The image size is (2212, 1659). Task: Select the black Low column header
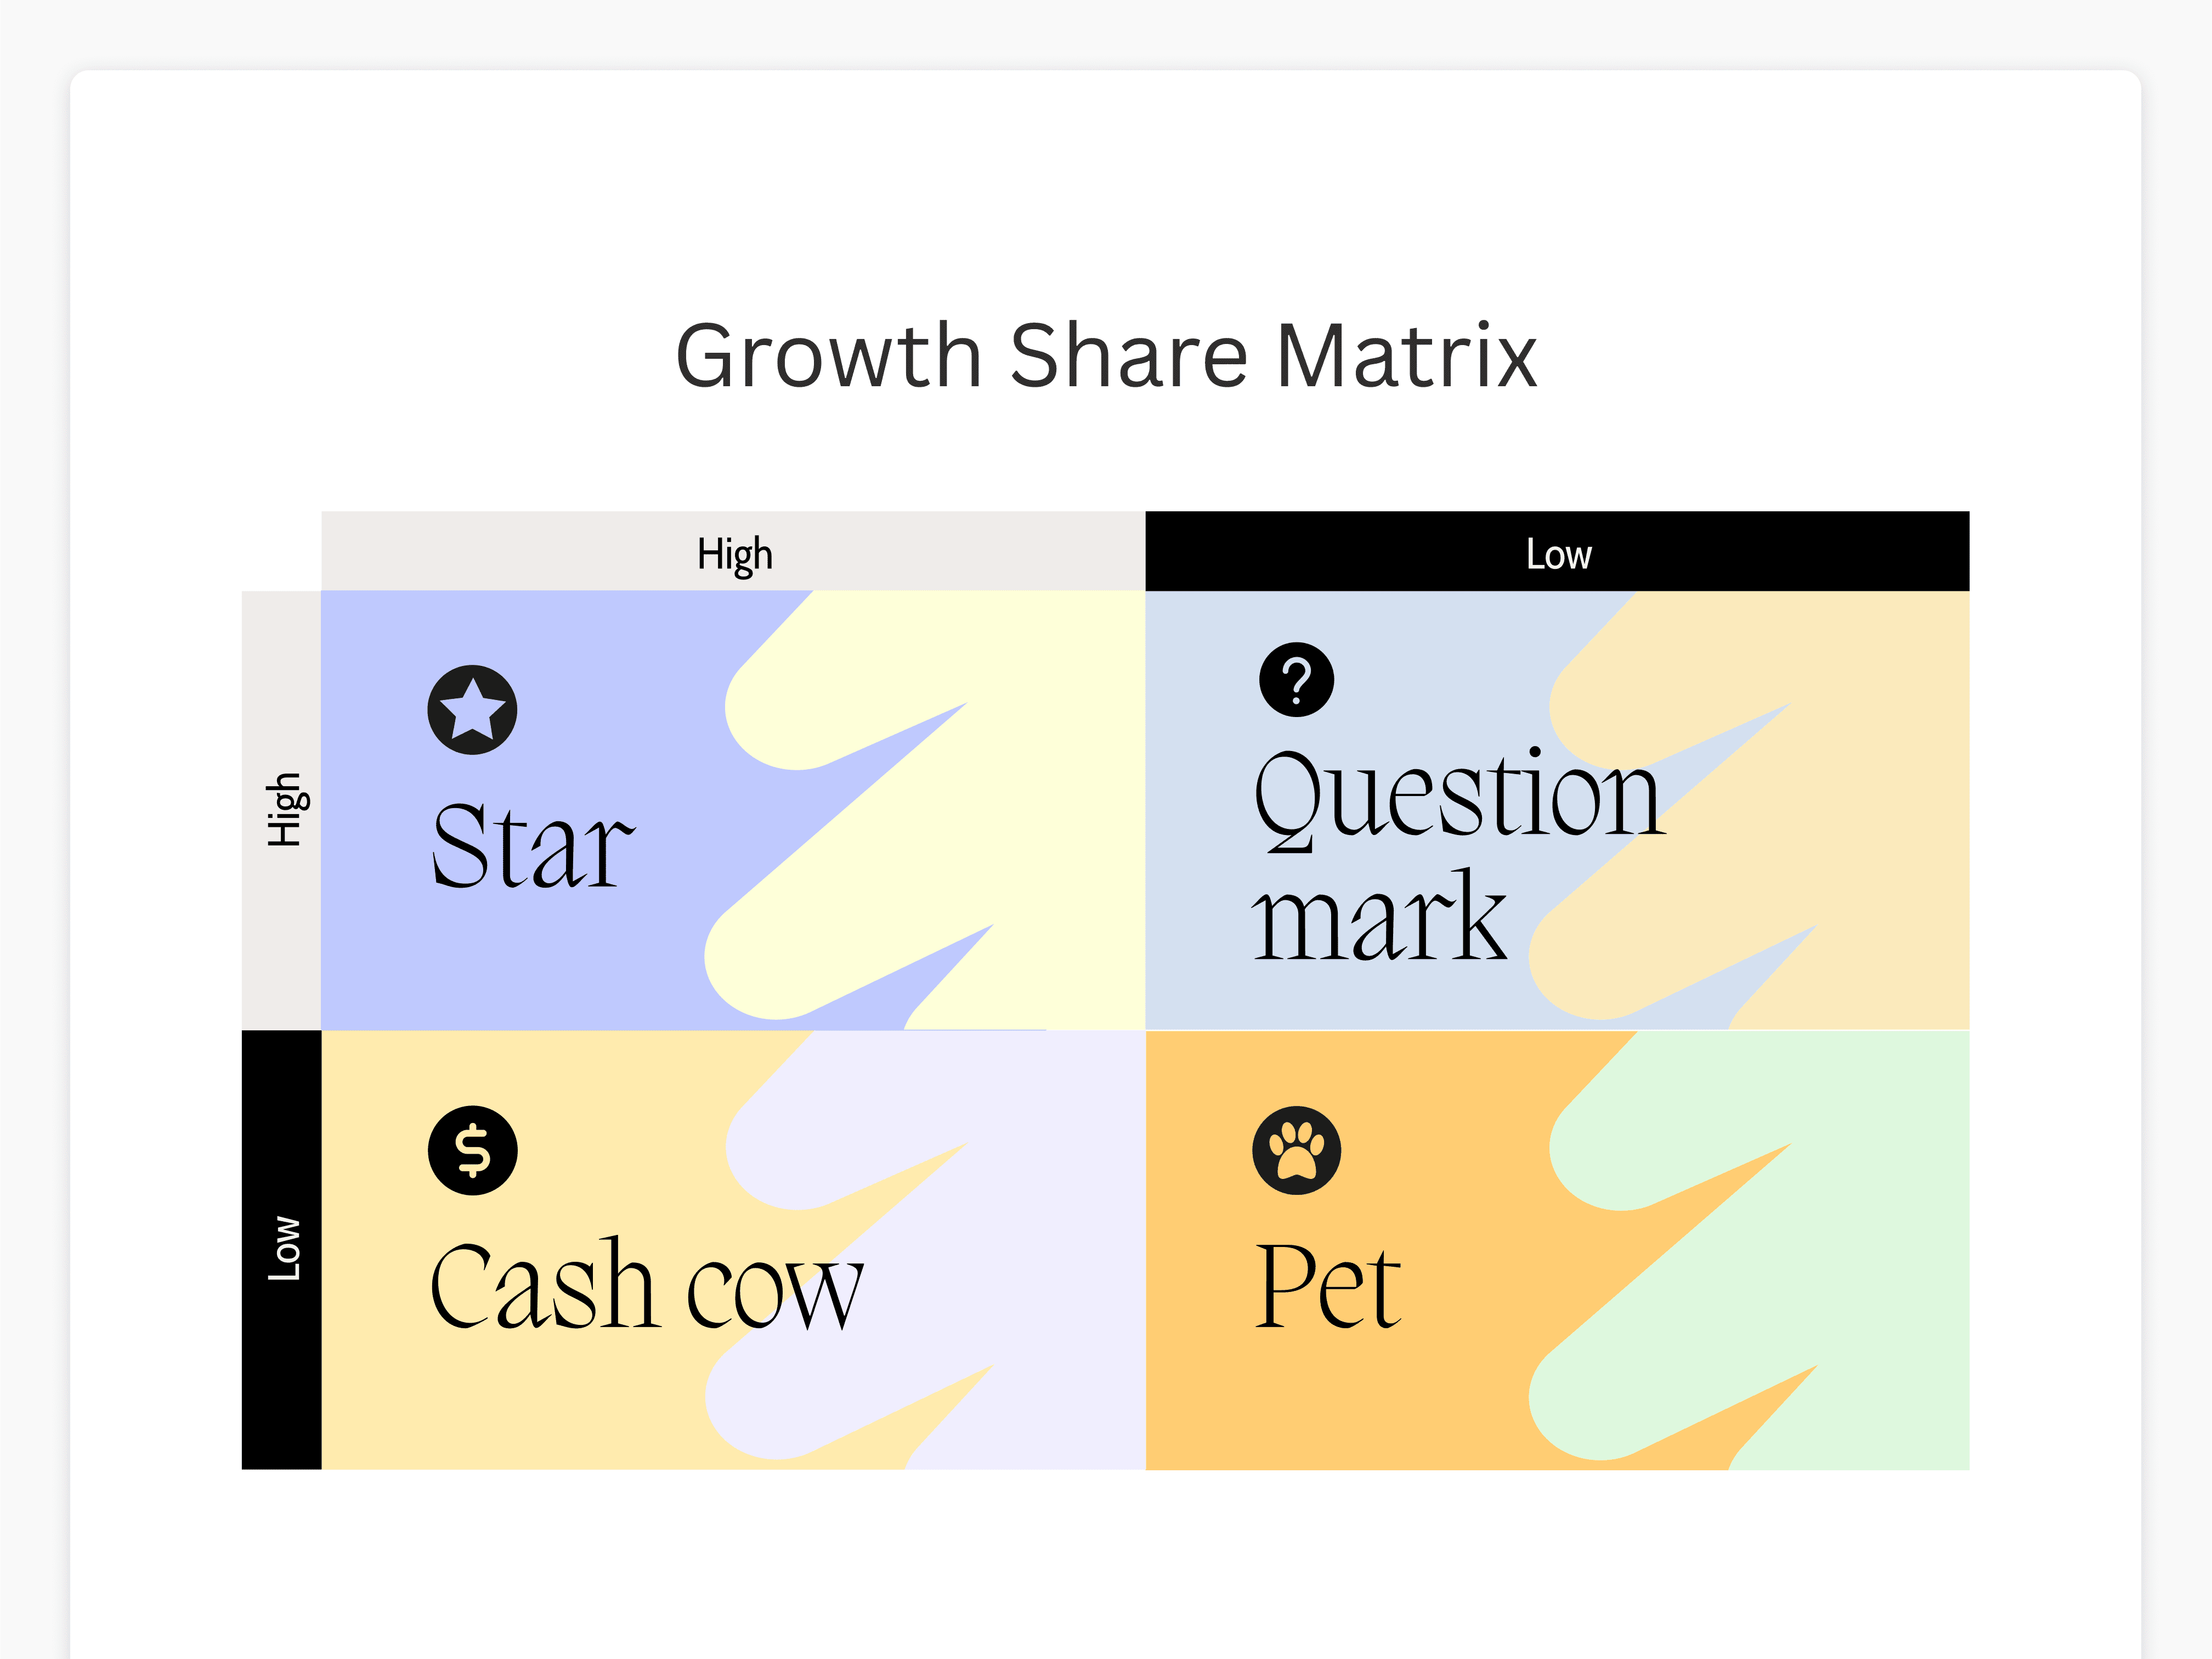[1557, 552]
